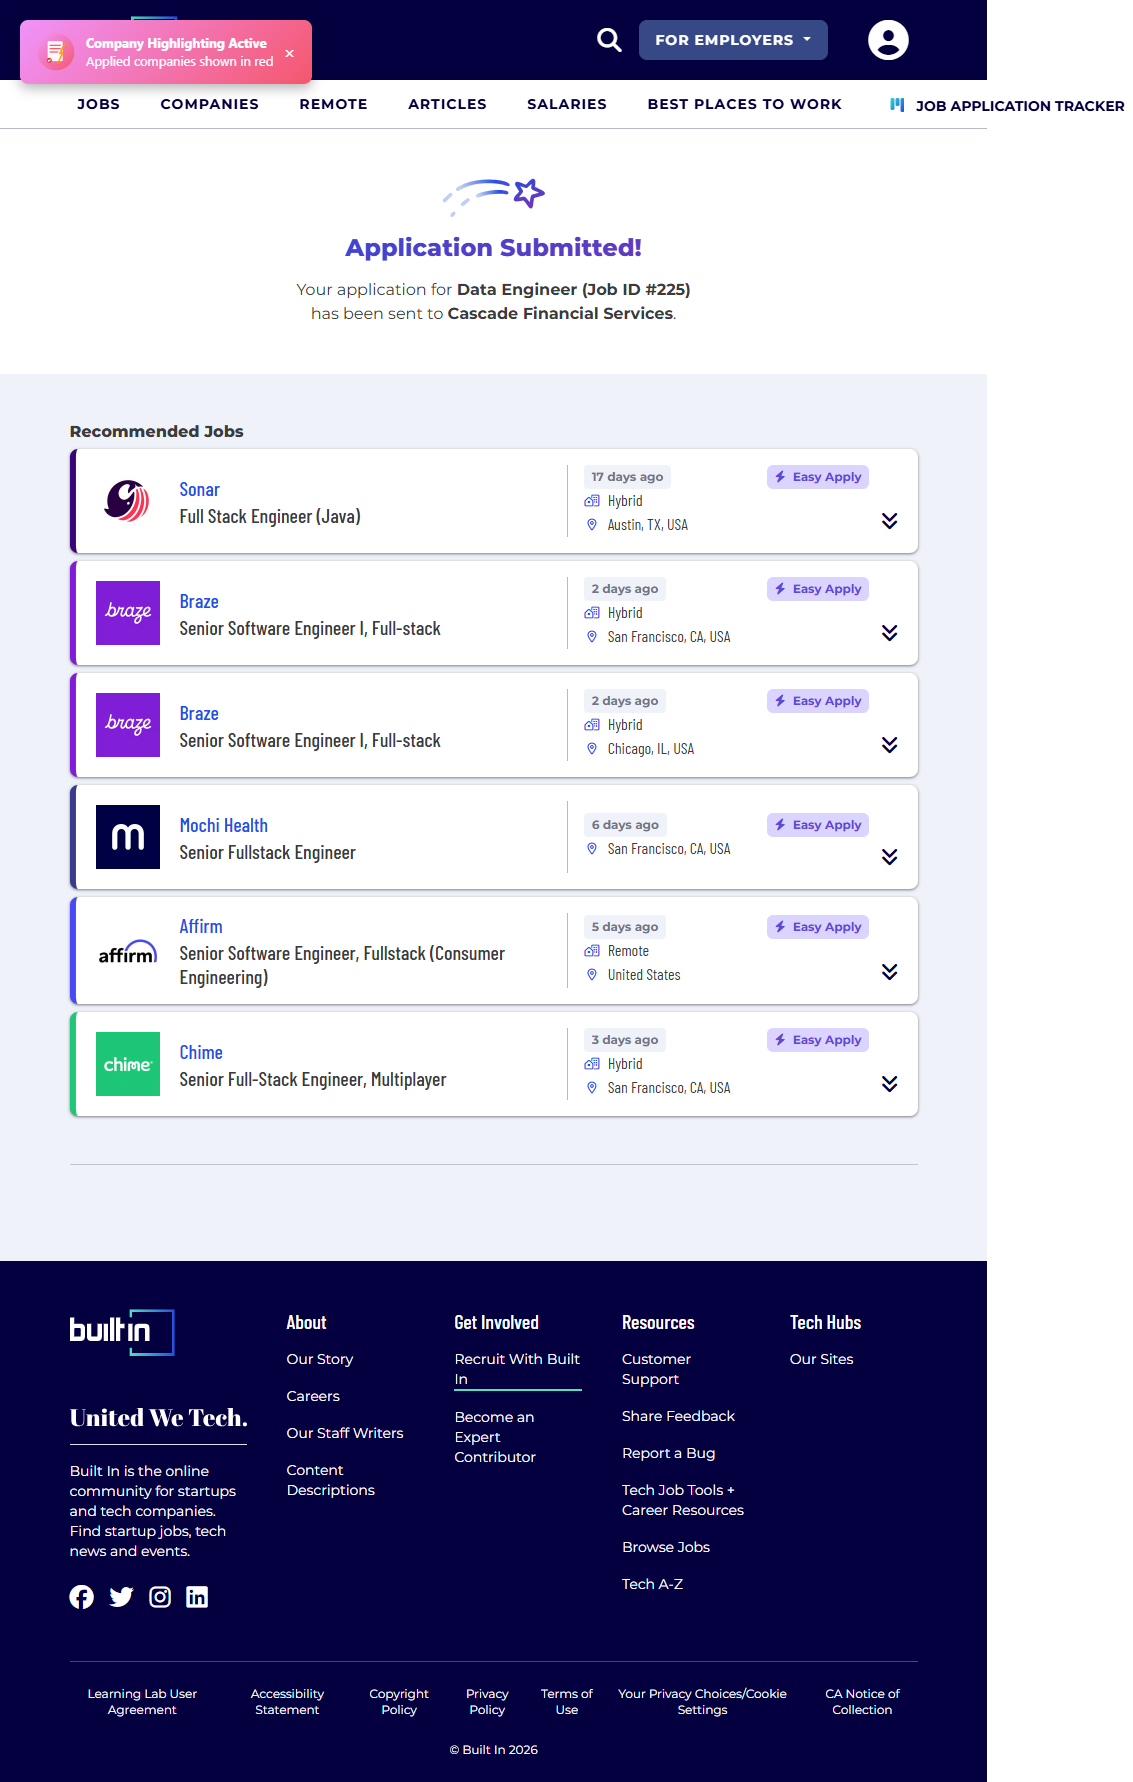Screen dimensions: 1133x1782
Task: Dismiss the Company Highlighting Active notification
Action: pyautogui.click(x=289, y=53)
